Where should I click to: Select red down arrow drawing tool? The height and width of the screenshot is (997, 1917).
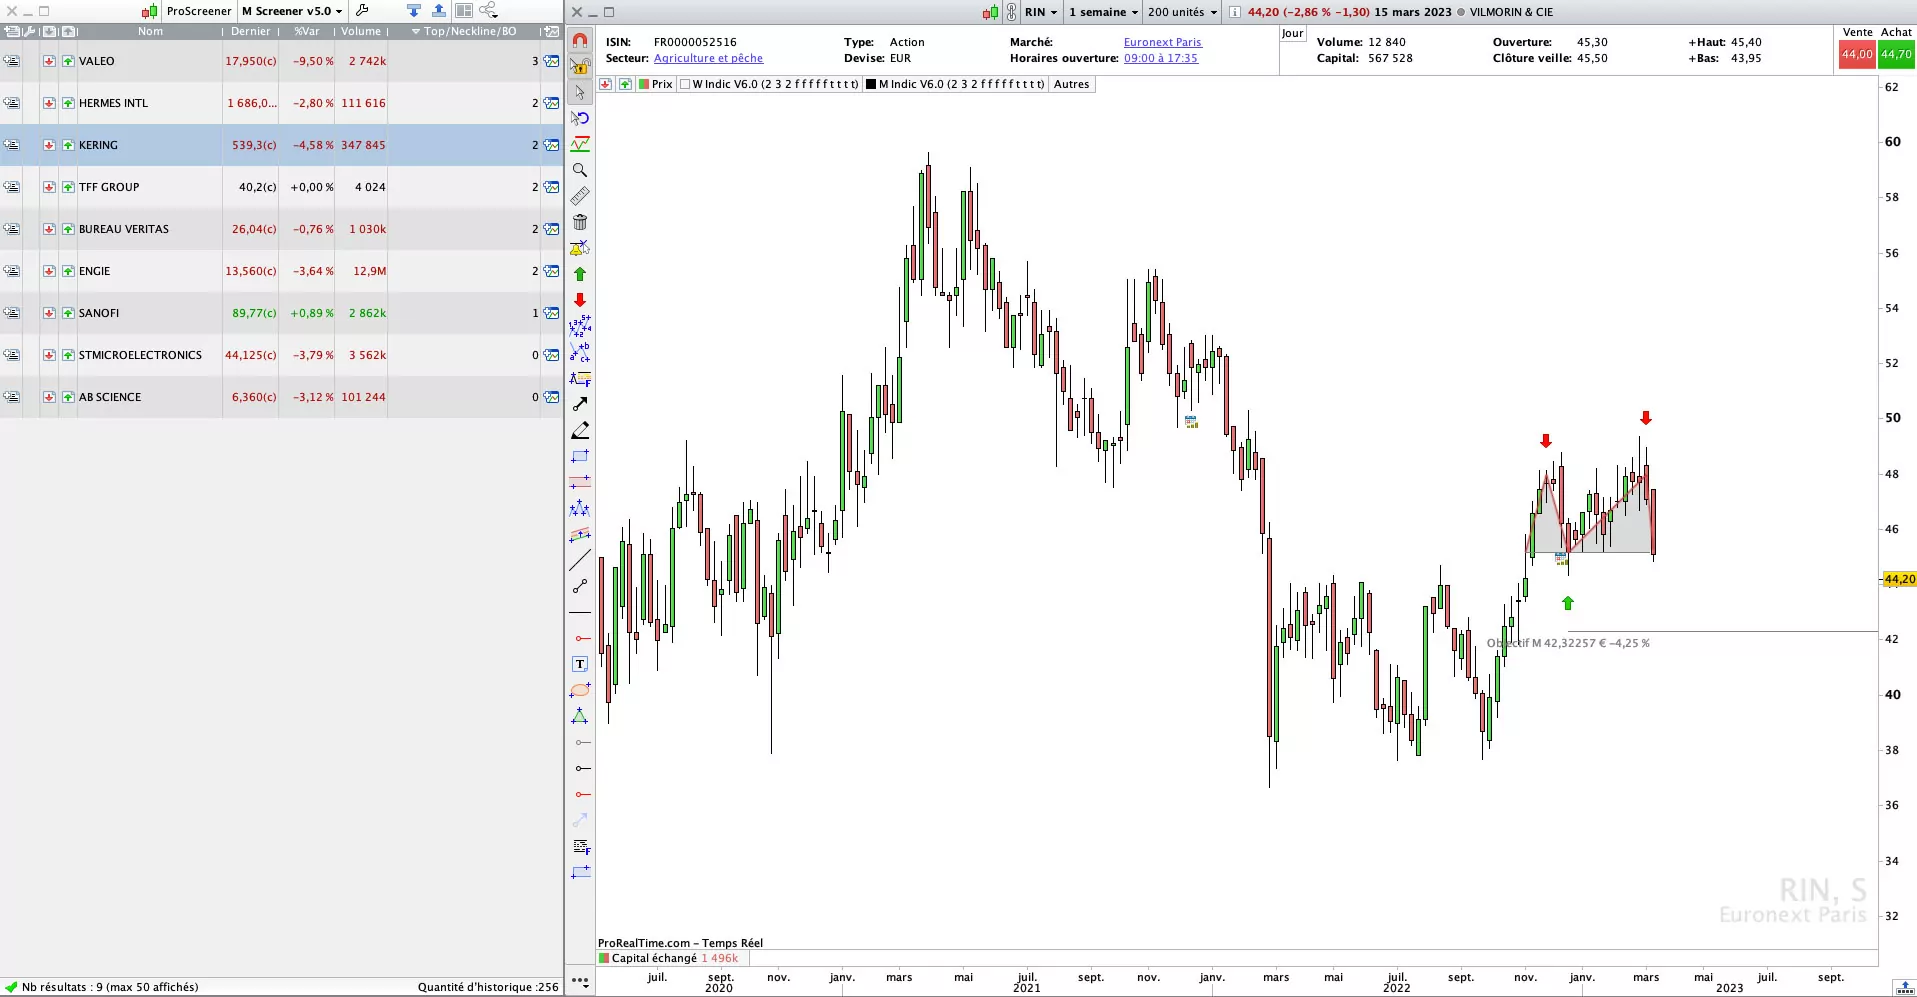(580, 300)
